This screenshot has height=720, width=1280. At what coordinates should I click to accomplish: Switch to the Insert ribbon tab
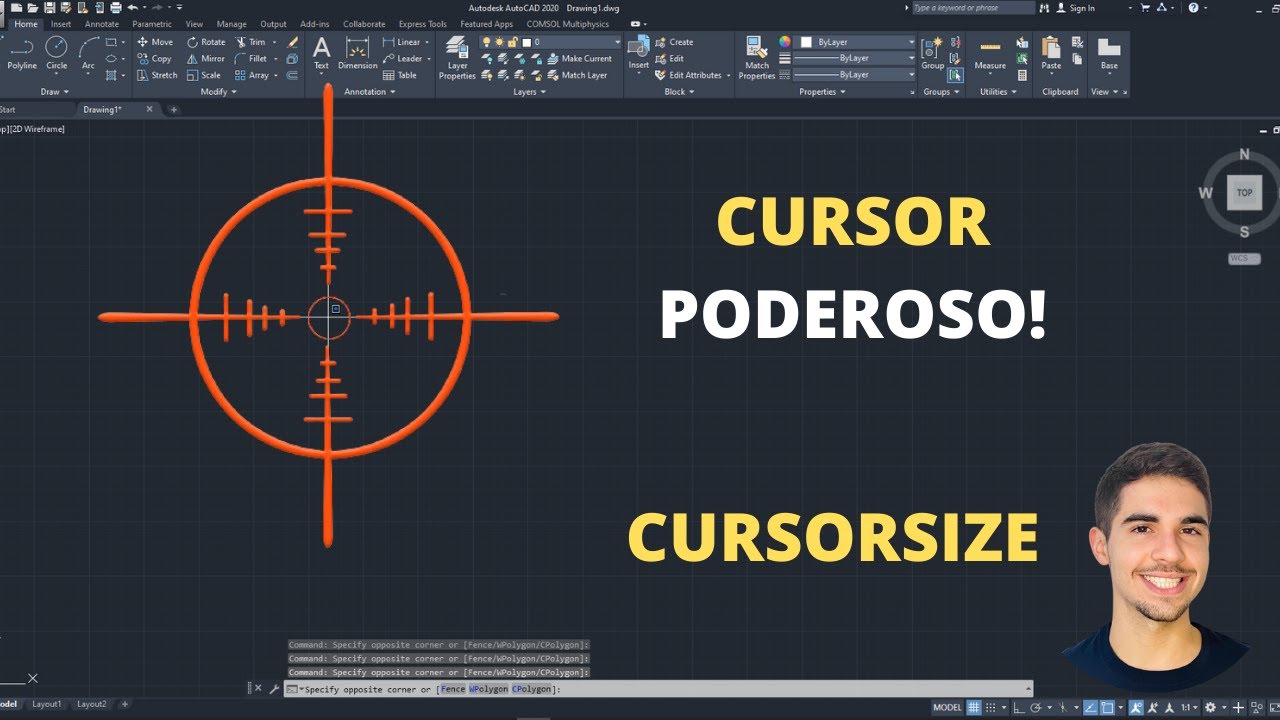61,24
